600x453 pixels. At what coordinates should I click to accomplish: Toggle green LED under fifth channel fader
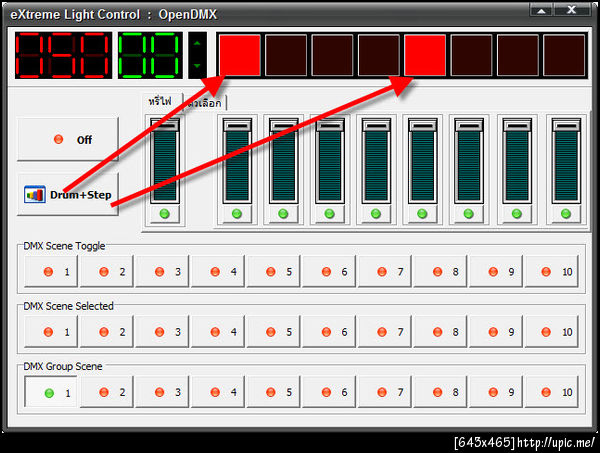pos(422,214)
